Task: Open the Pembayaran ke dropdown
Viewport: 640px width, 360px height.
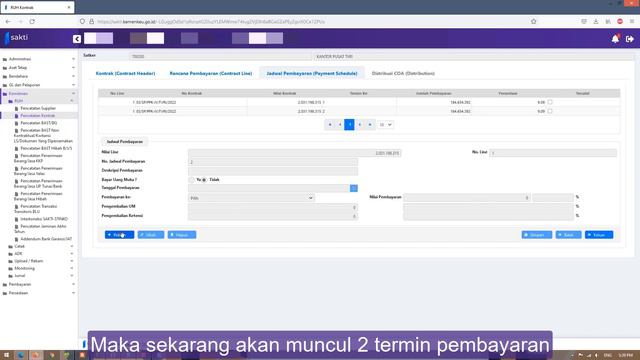Action: (x=251, y=198)
